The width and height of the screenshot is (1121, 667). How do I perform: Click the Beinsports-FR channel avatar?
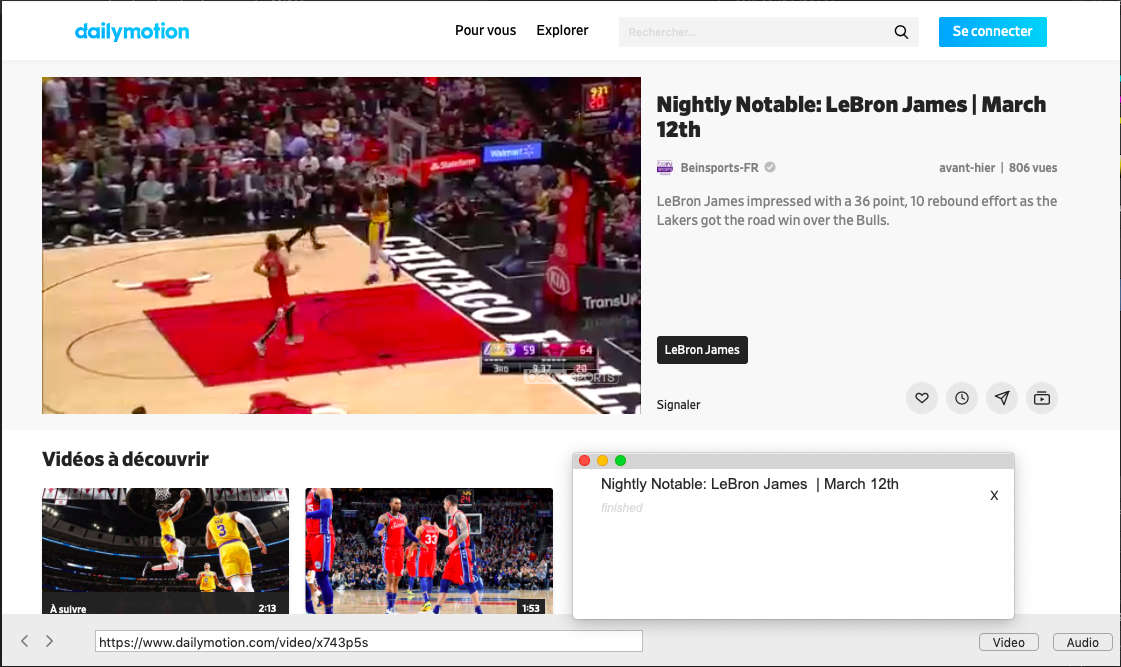click(665, 167)
